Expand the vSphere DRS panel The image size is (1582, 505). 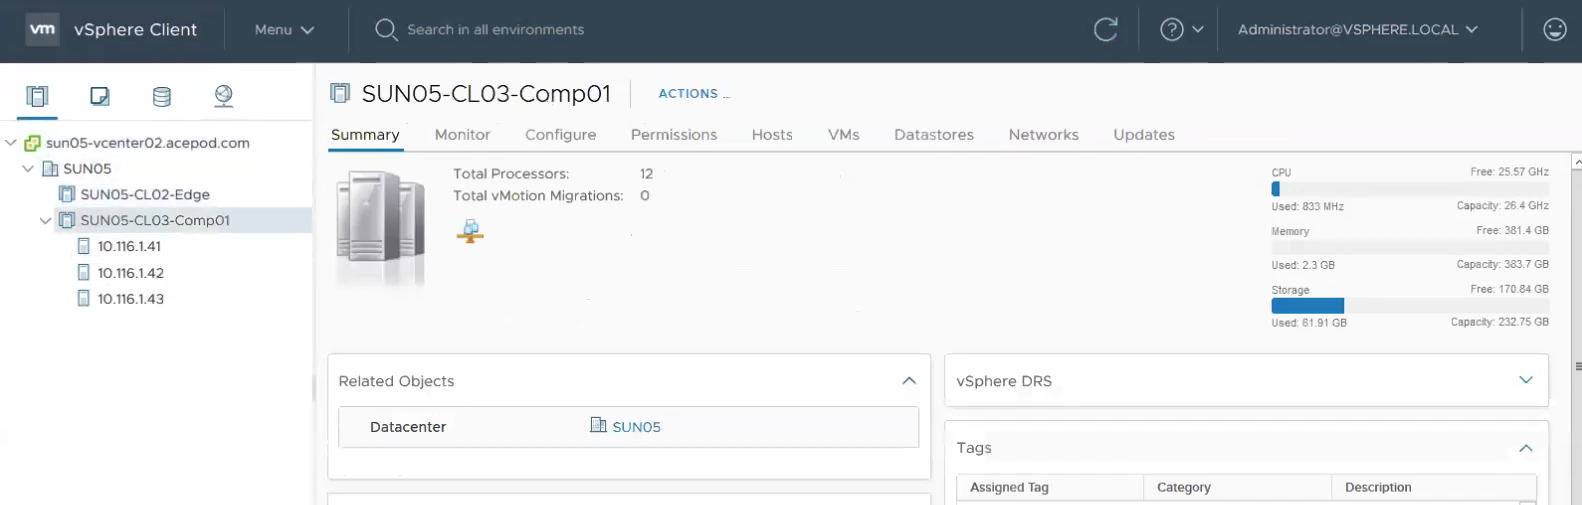click(1526, 380)
